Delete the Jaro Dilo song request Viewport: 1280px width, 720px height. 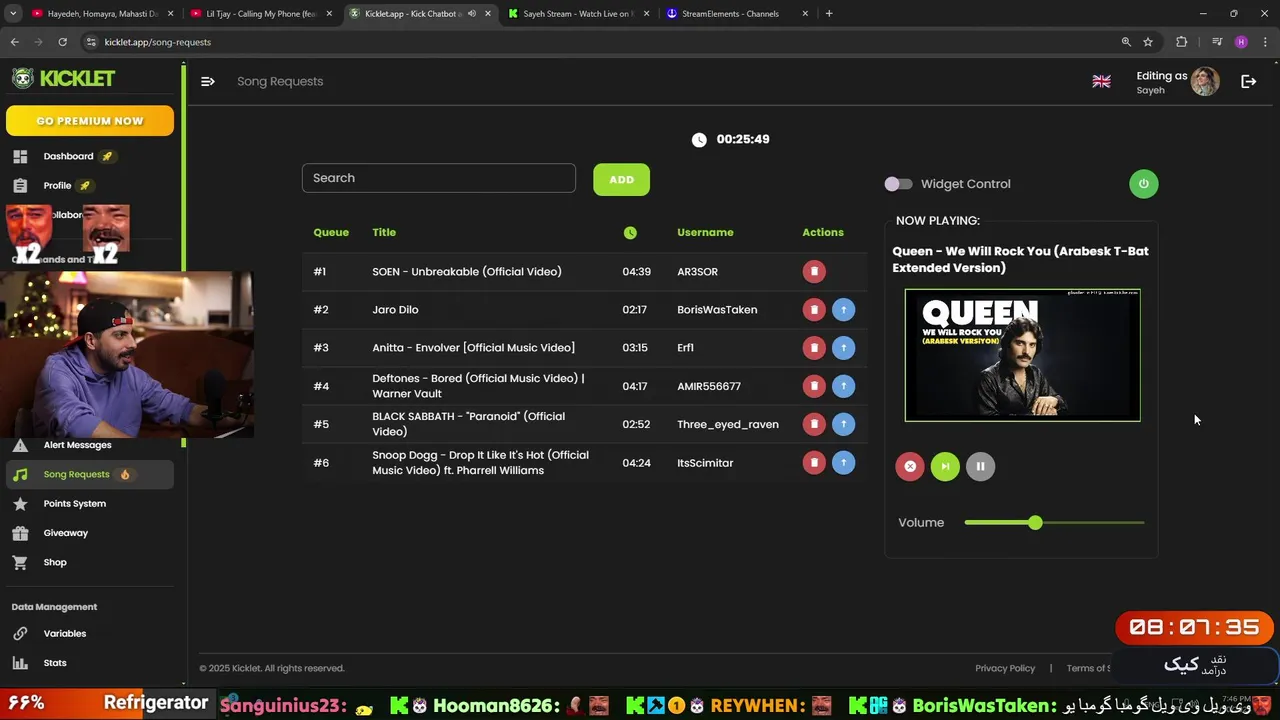814,310
